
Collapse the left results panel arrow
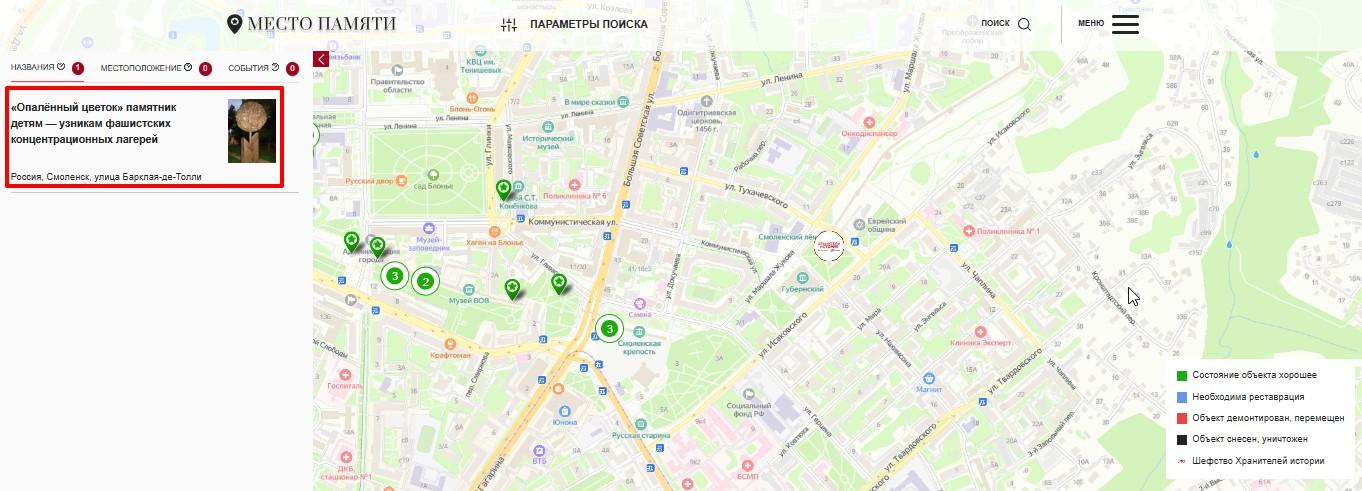(x=321, y=59)
